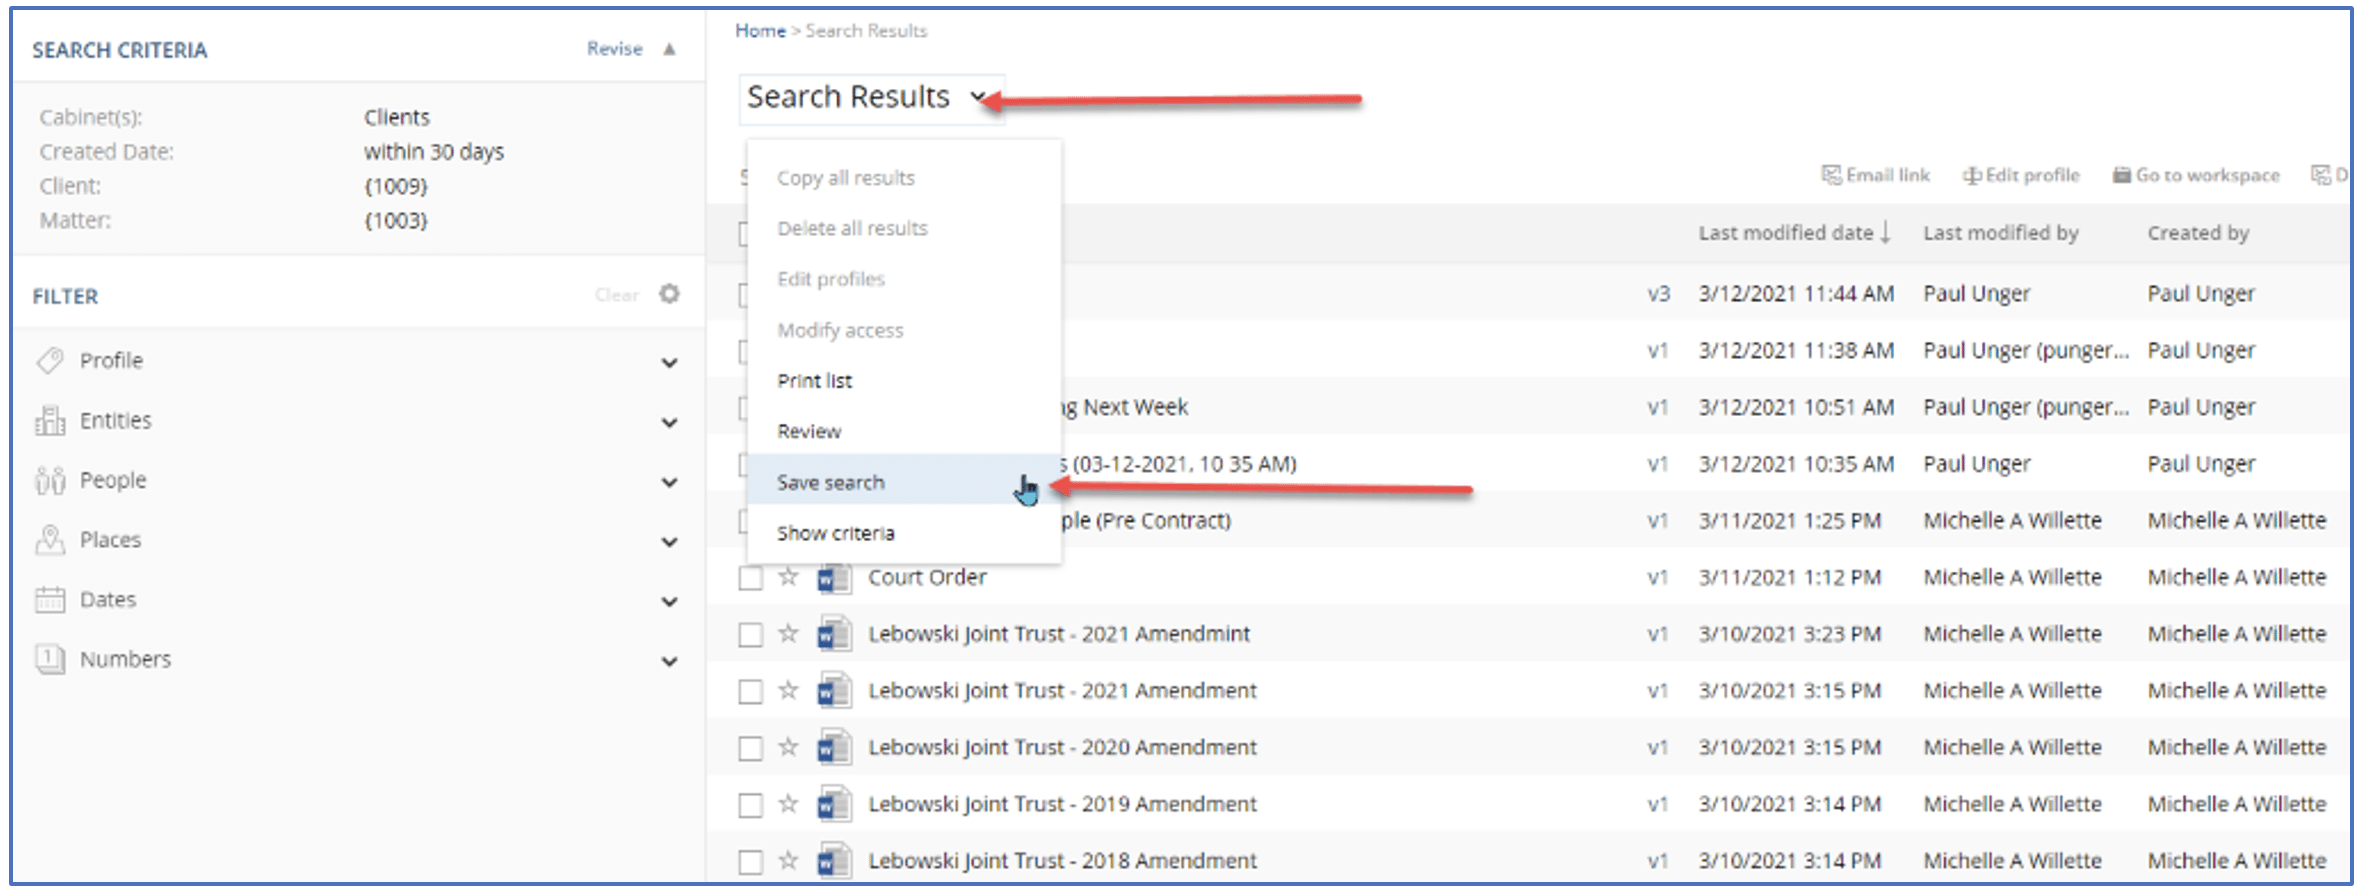Click the Numbers filter icon
The height and width of the screenshot is (894, 2360).
coord(50,659)
